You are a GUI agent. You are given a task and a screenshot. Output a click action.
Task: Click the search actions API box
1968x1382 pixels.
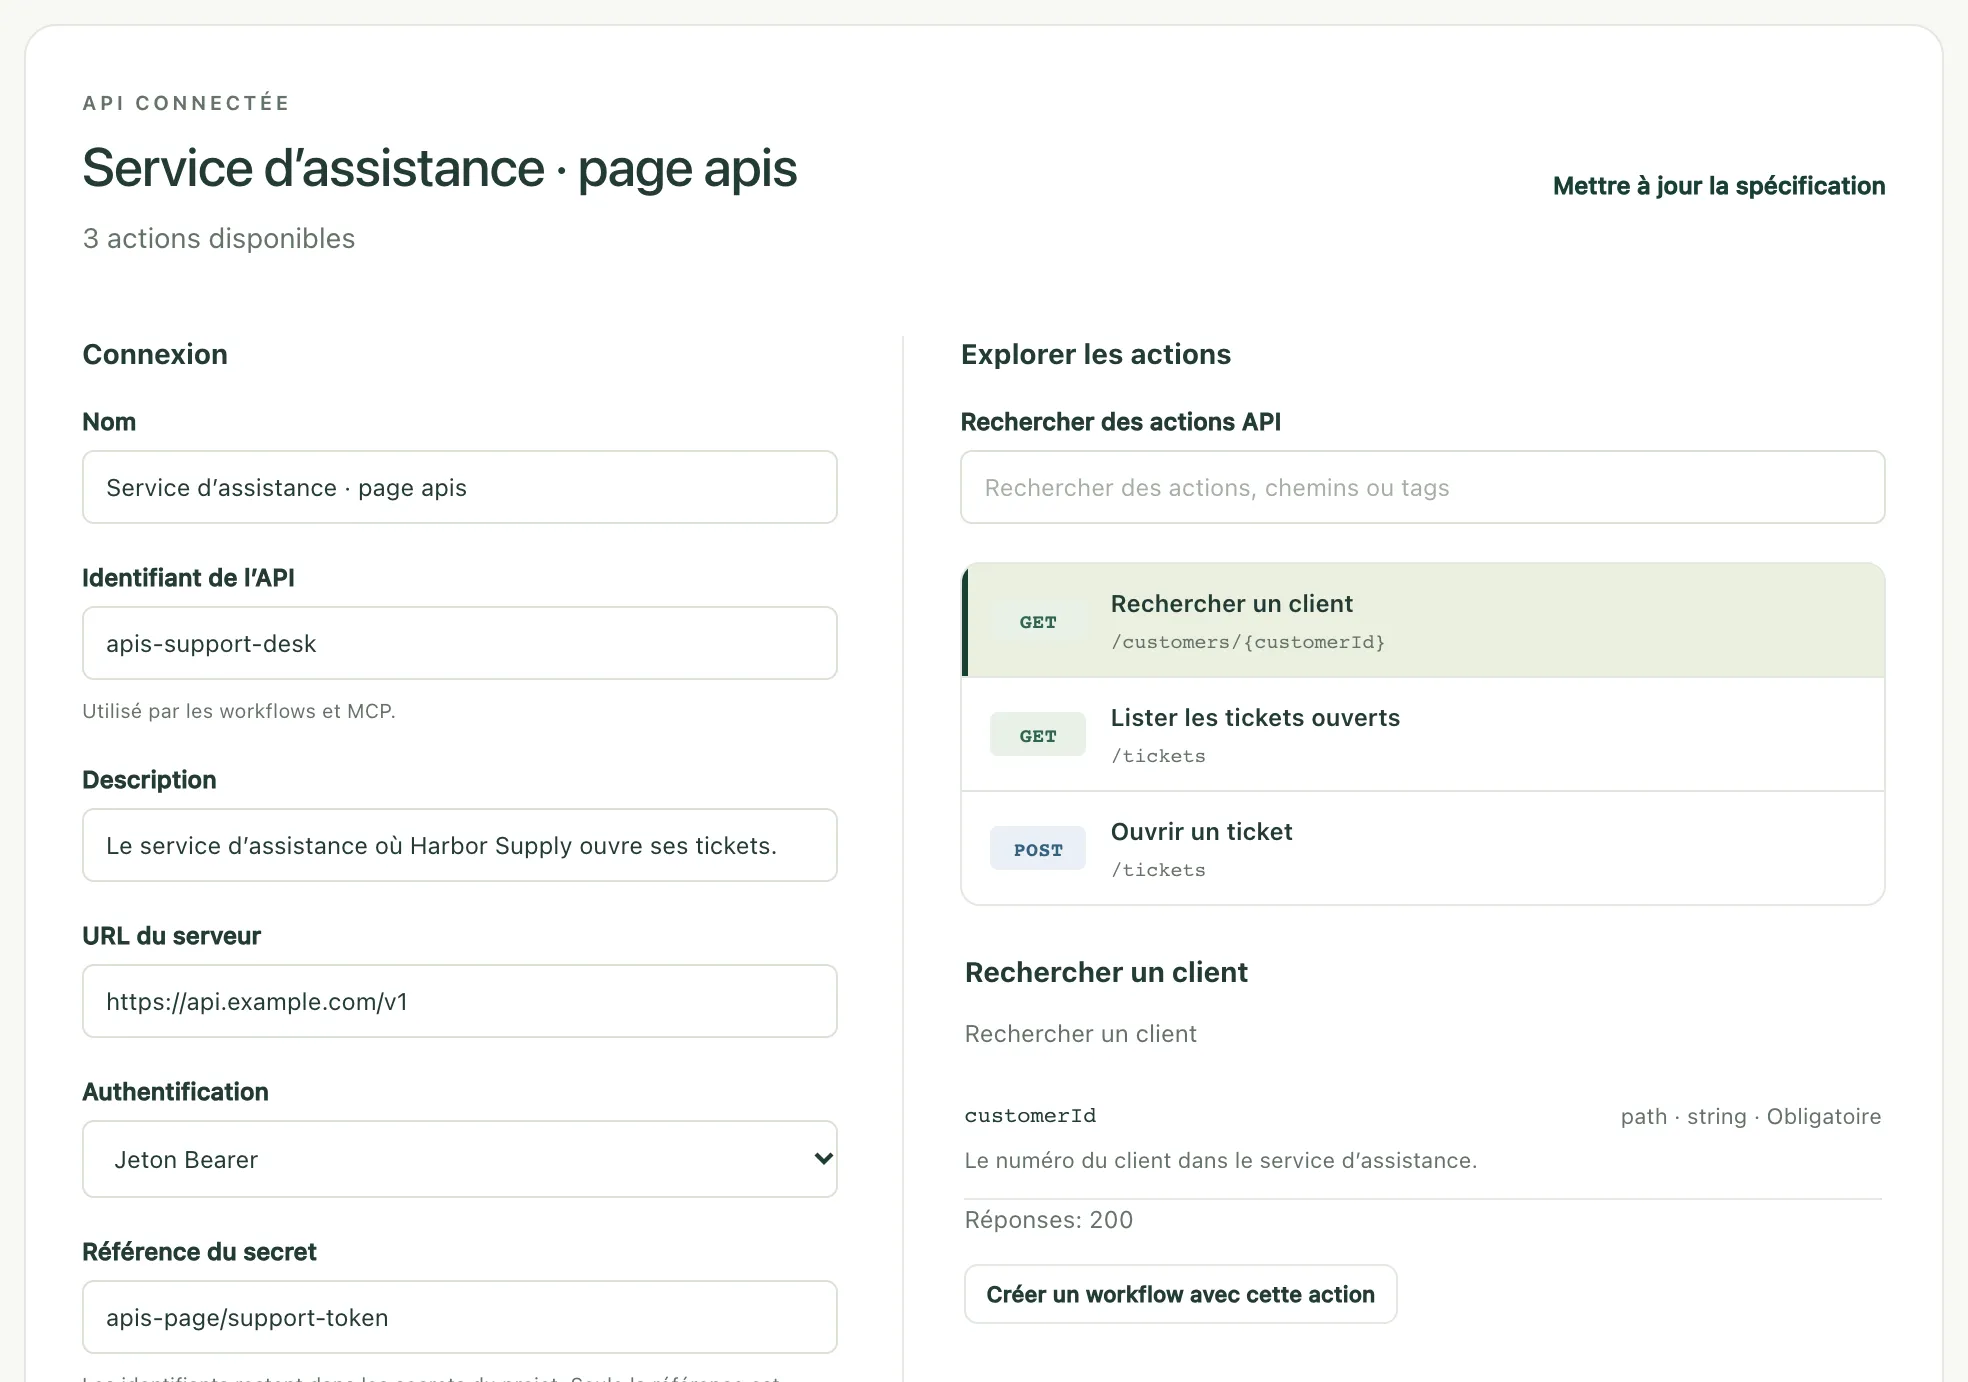click(x=1422, y=487)
